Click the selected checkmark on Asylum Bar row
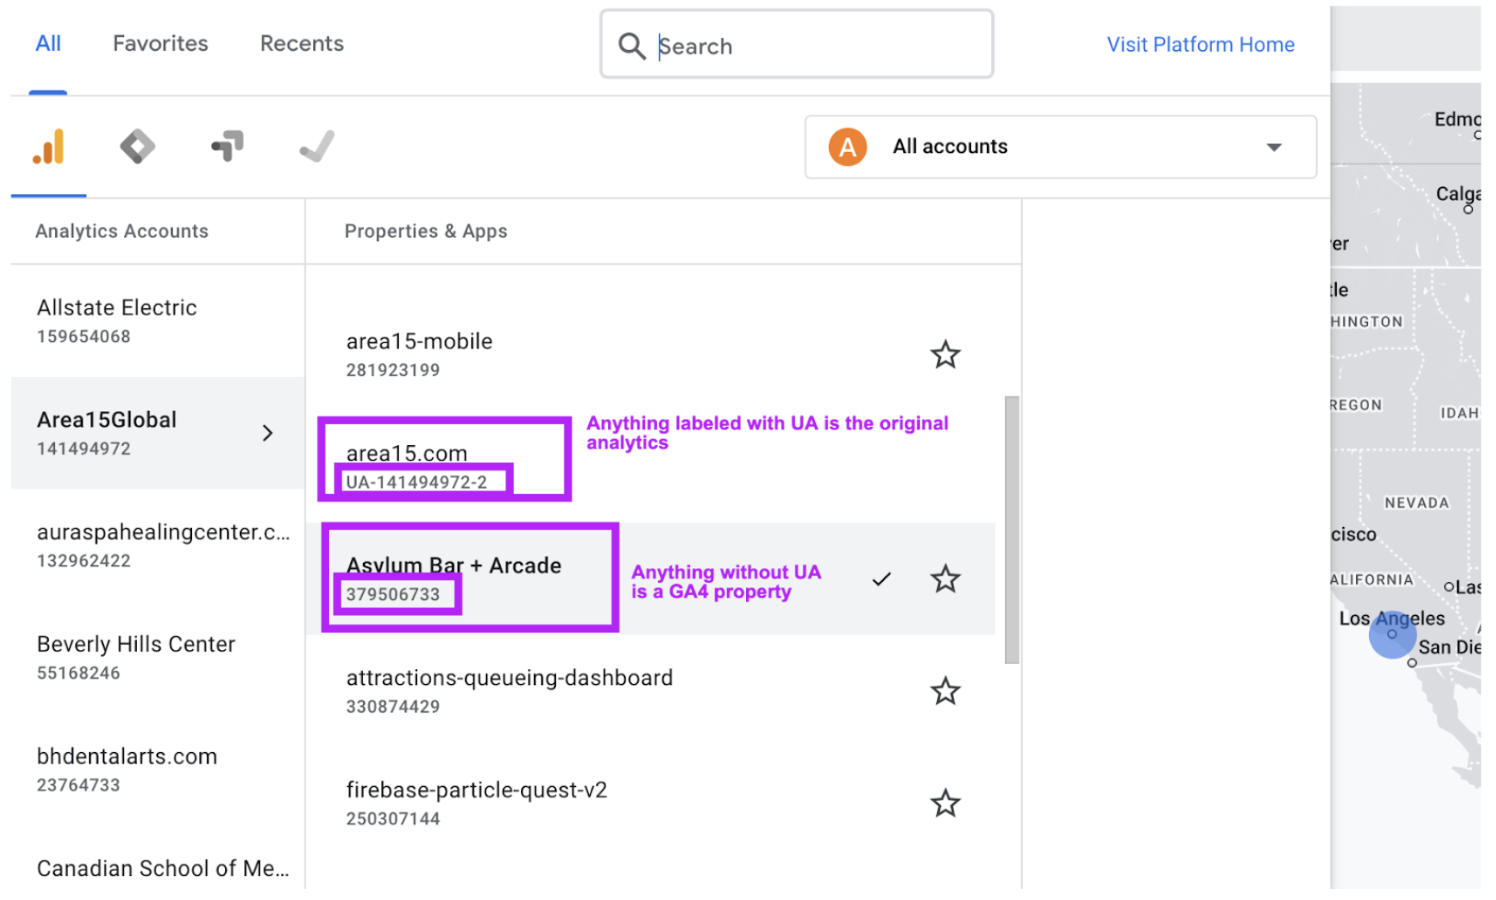This screenshot has height=900, width=1496. click(x=881, y=579)
